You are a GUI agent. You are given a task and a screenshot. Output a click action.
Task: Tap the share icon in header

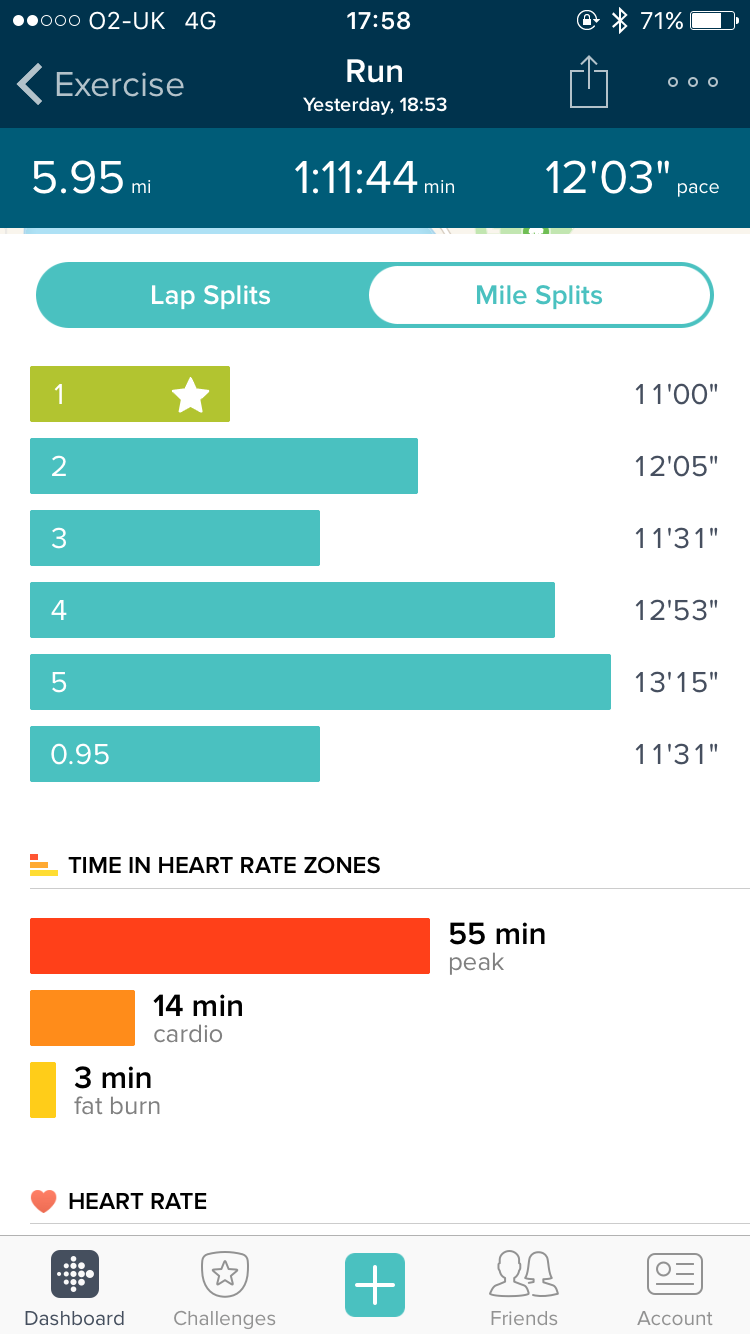point(589,82)
